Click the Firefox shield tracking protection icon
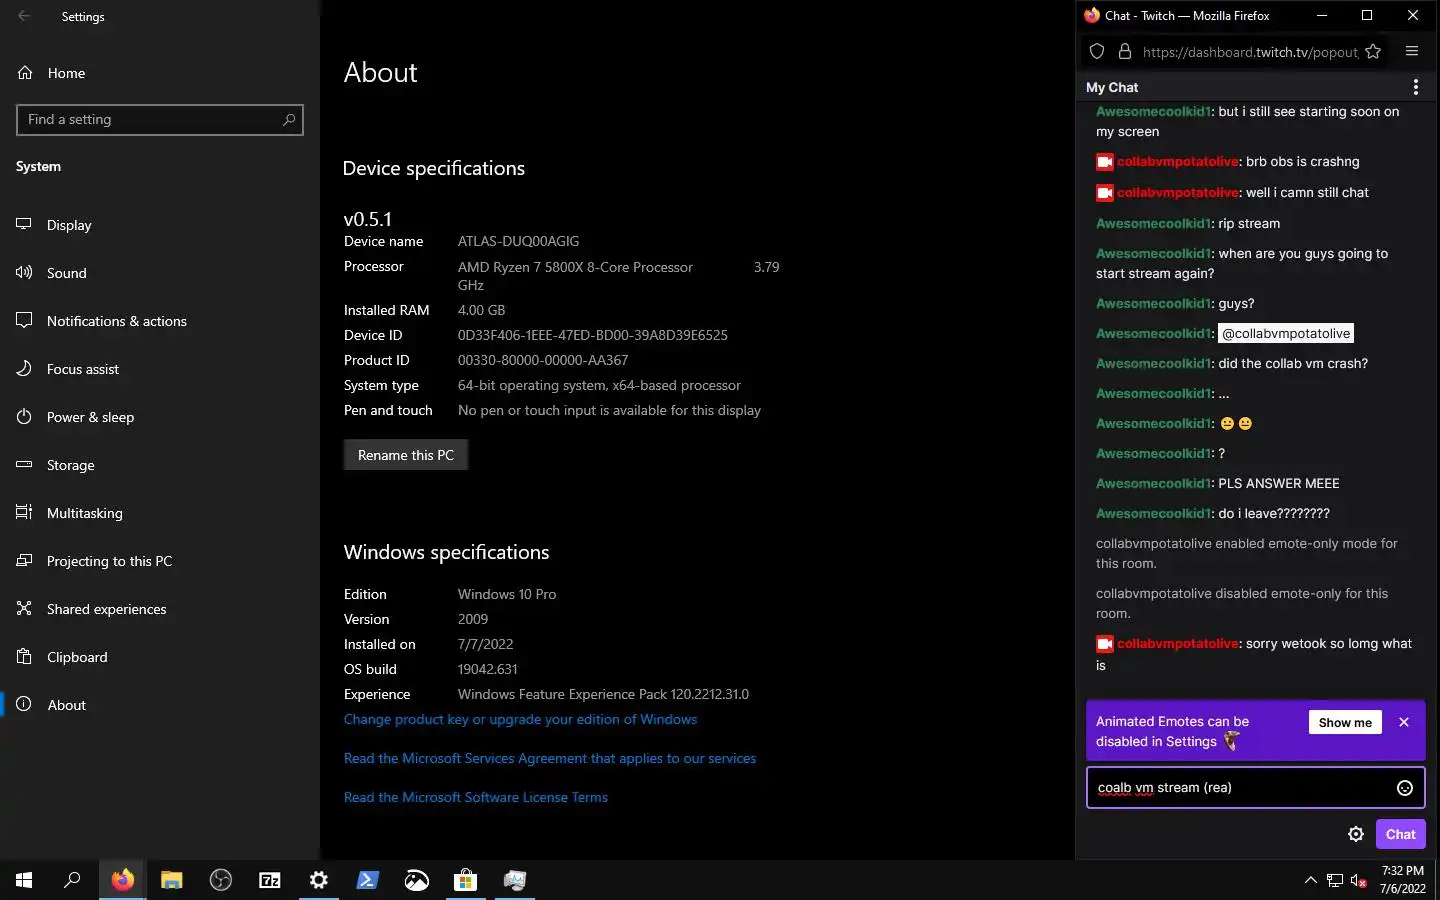The width and height of the screenshot is (1440, 900). (1097, 52)
